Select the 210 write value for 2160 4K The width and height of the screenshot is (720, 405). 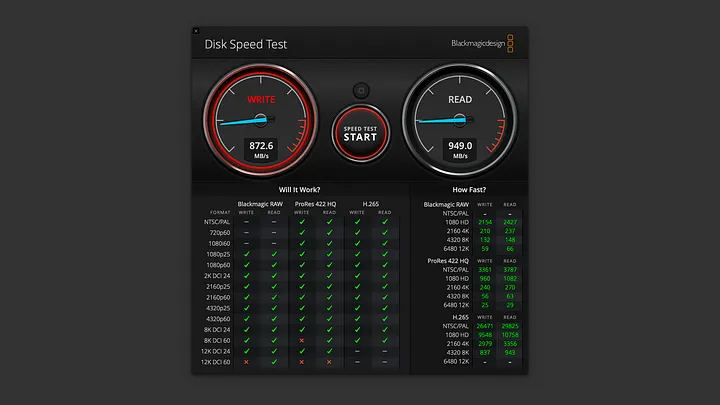[485, 231]
